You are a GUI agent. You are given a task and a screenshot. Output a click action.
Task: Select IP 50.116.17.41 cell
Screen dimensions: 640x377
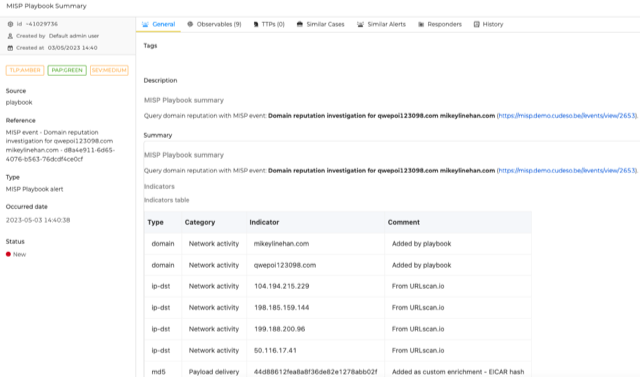coord(275,350)
